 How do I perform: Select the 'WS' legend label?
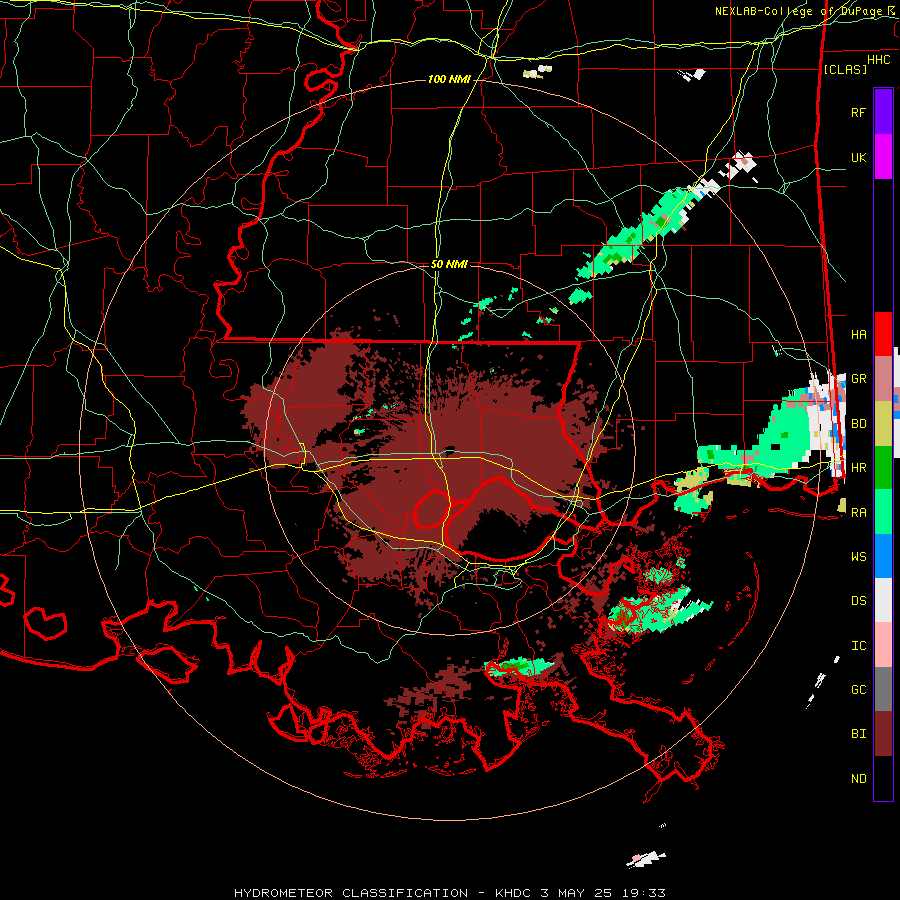[x=858, y=557]
